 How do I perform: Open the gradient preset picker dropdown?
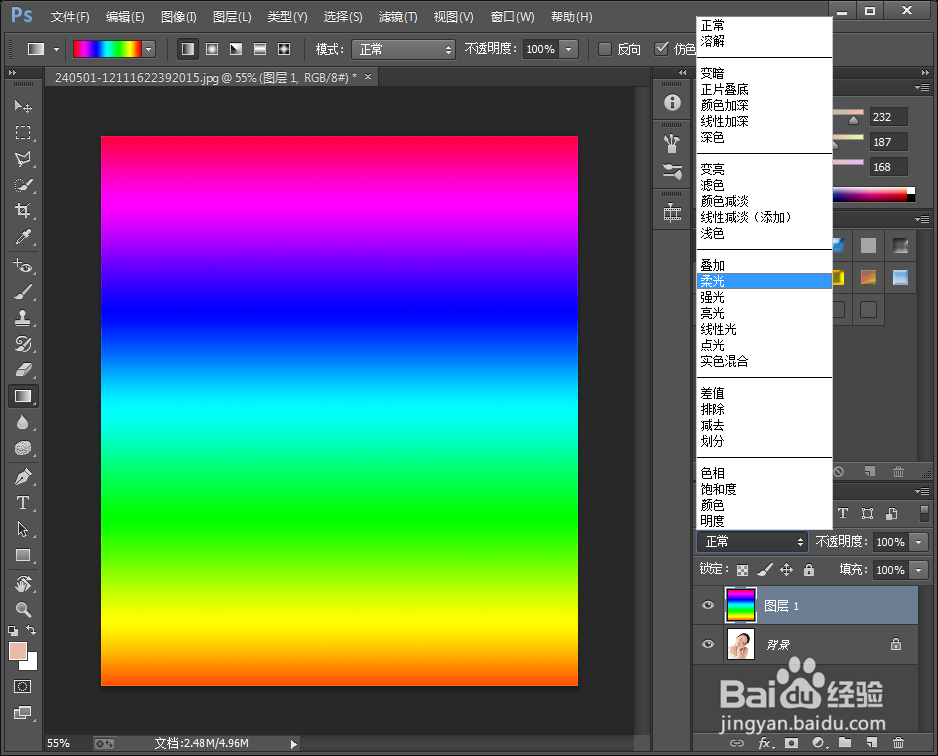148,47
